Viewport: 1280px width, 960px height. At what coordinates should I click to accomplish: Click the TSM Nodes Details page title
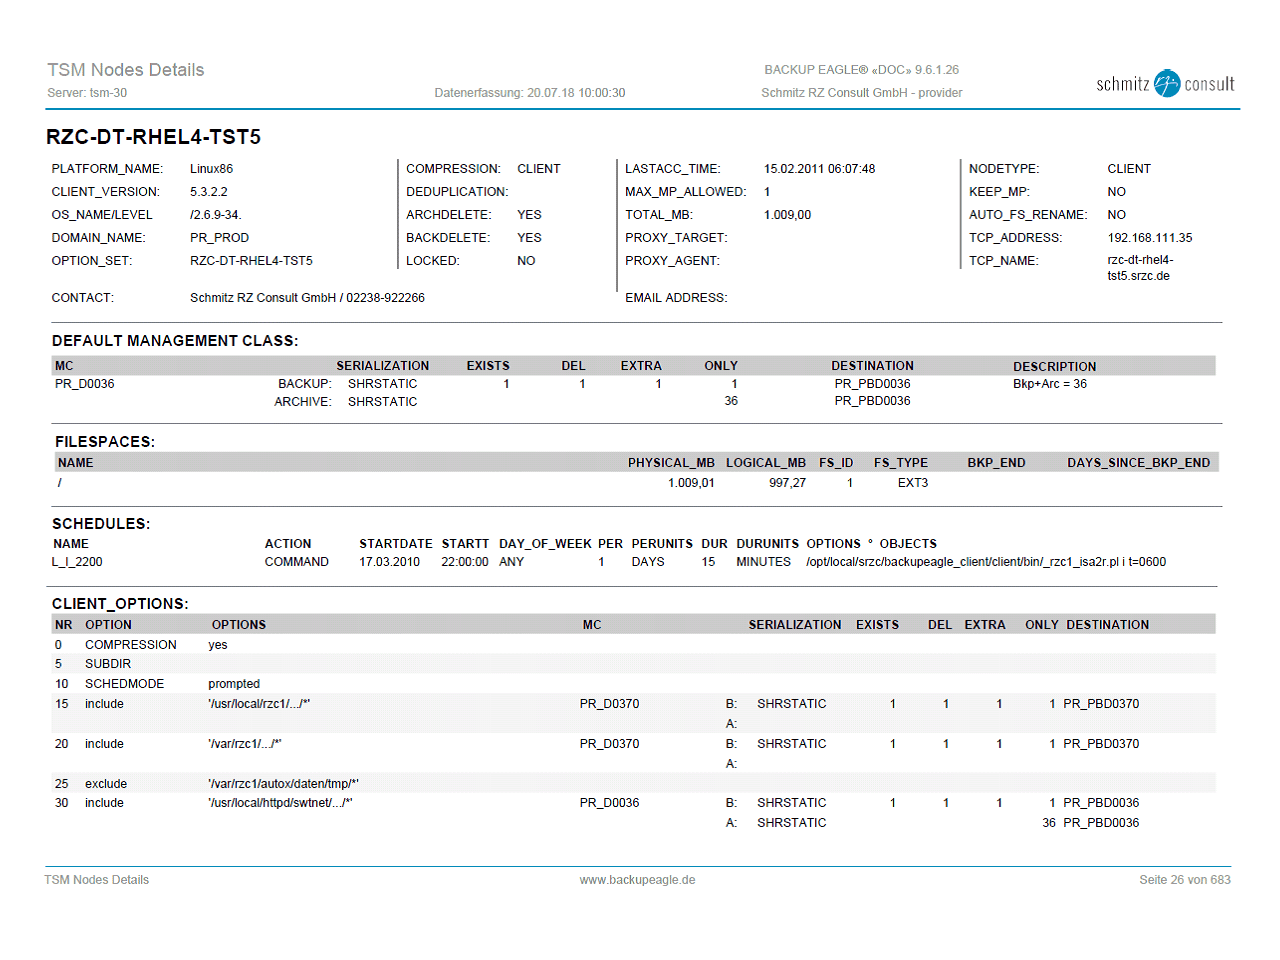[x=125, y=70]
